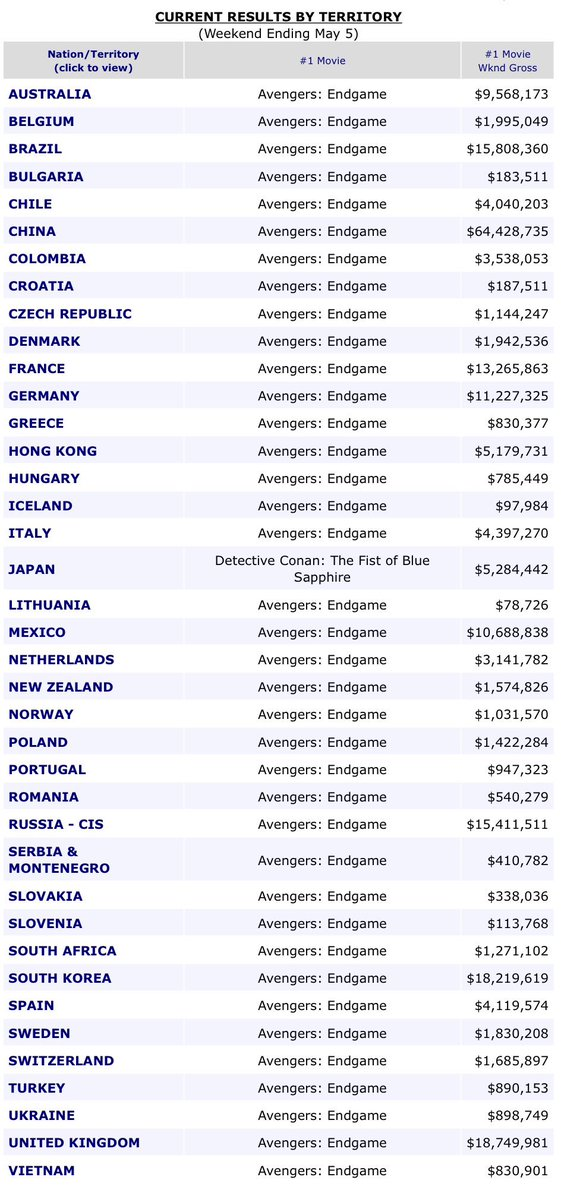Viewport: 561px width, 1199px height.
Task: Click the NEW ZEALAND link
Action: click(60, 687)
